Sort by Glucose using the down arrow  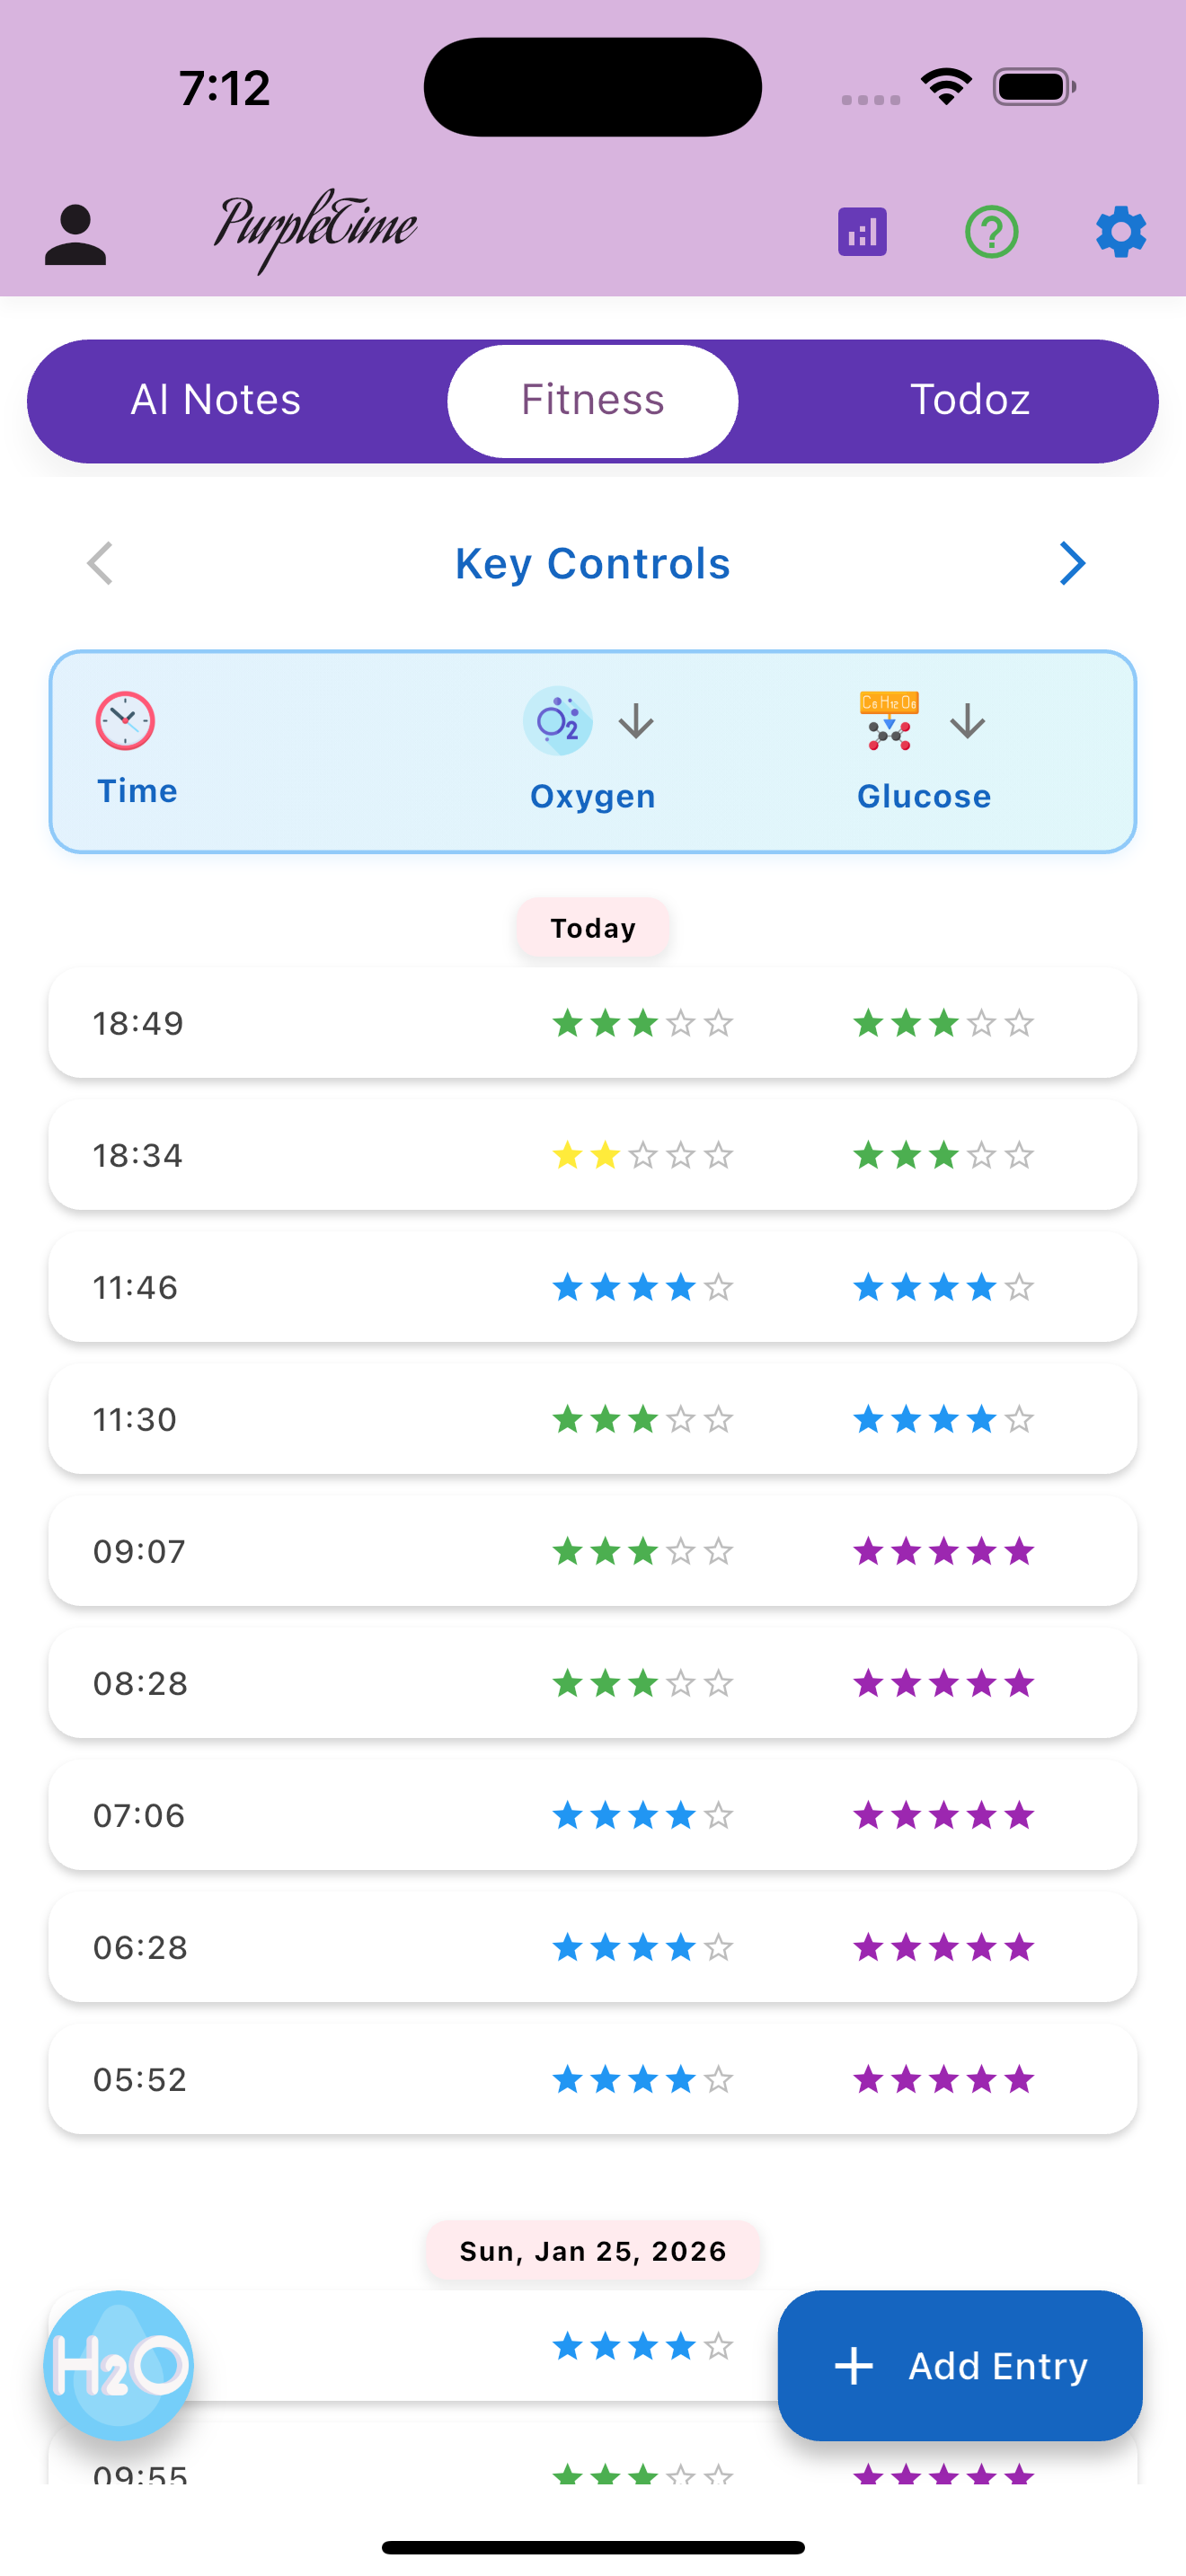967,721
